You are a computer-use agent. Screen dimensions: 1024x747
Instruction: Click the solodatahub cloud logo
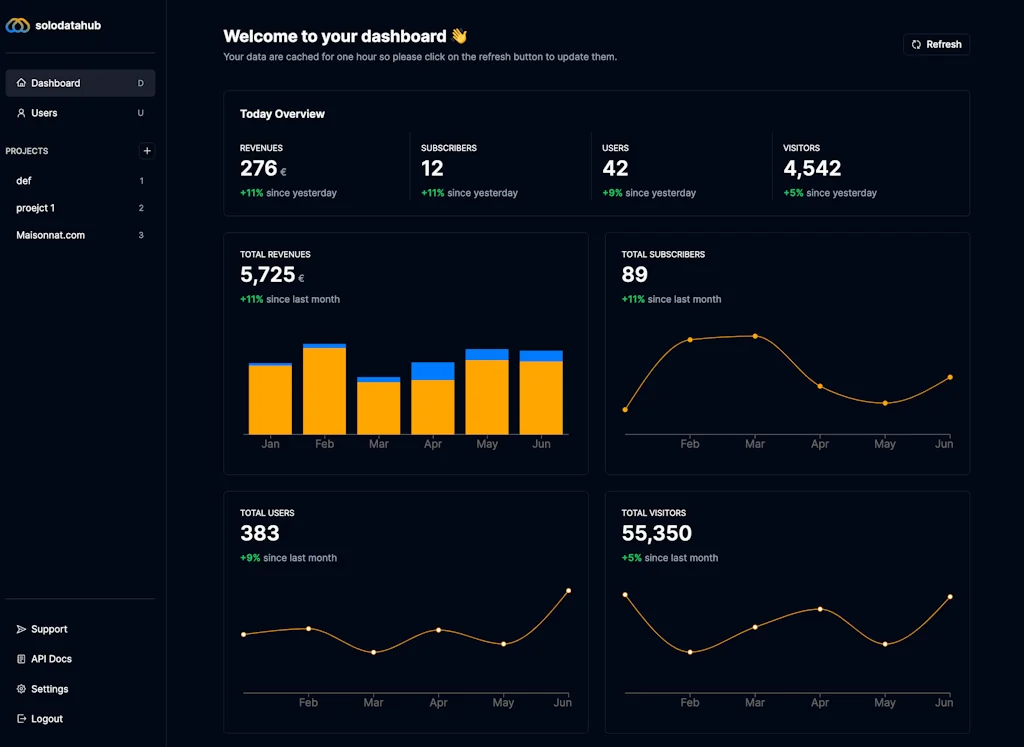pos(17,25)
